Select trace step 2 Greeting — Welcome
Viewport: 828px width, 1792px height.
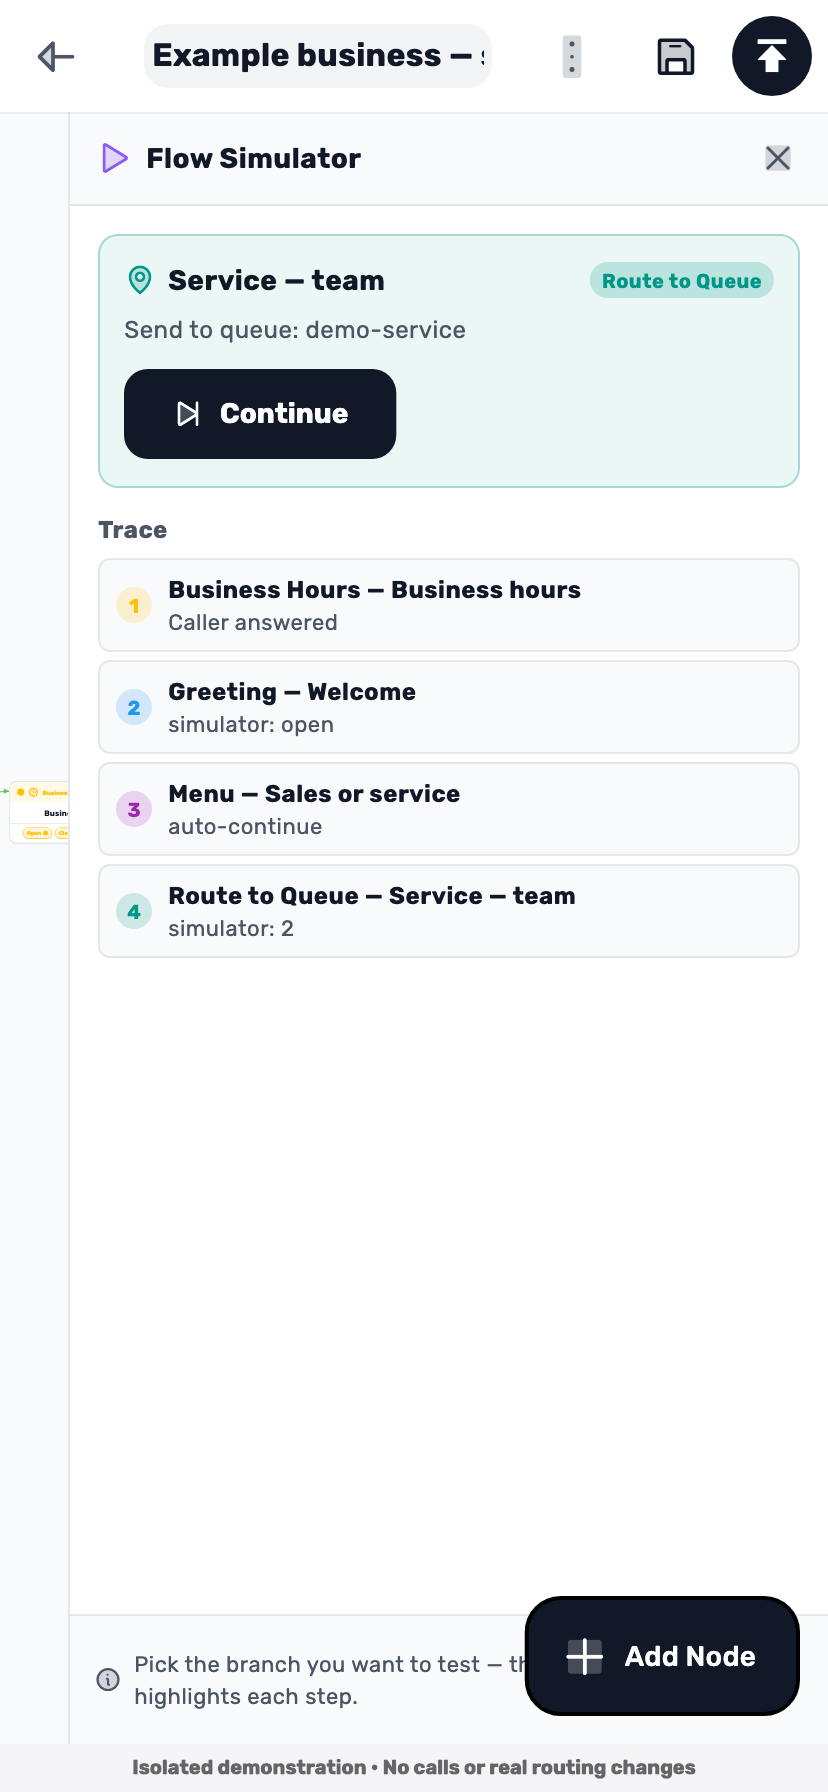[449, 707]
